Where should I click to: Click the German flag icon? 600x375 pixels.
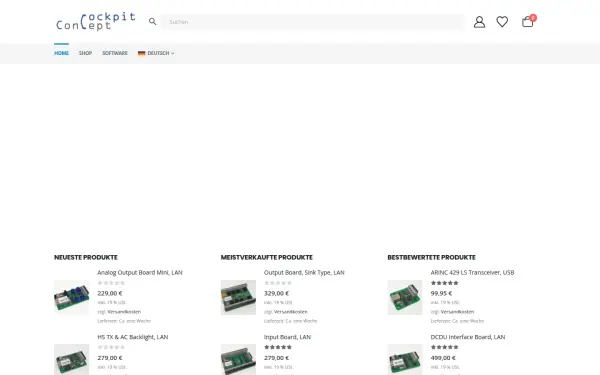(142, 53)
